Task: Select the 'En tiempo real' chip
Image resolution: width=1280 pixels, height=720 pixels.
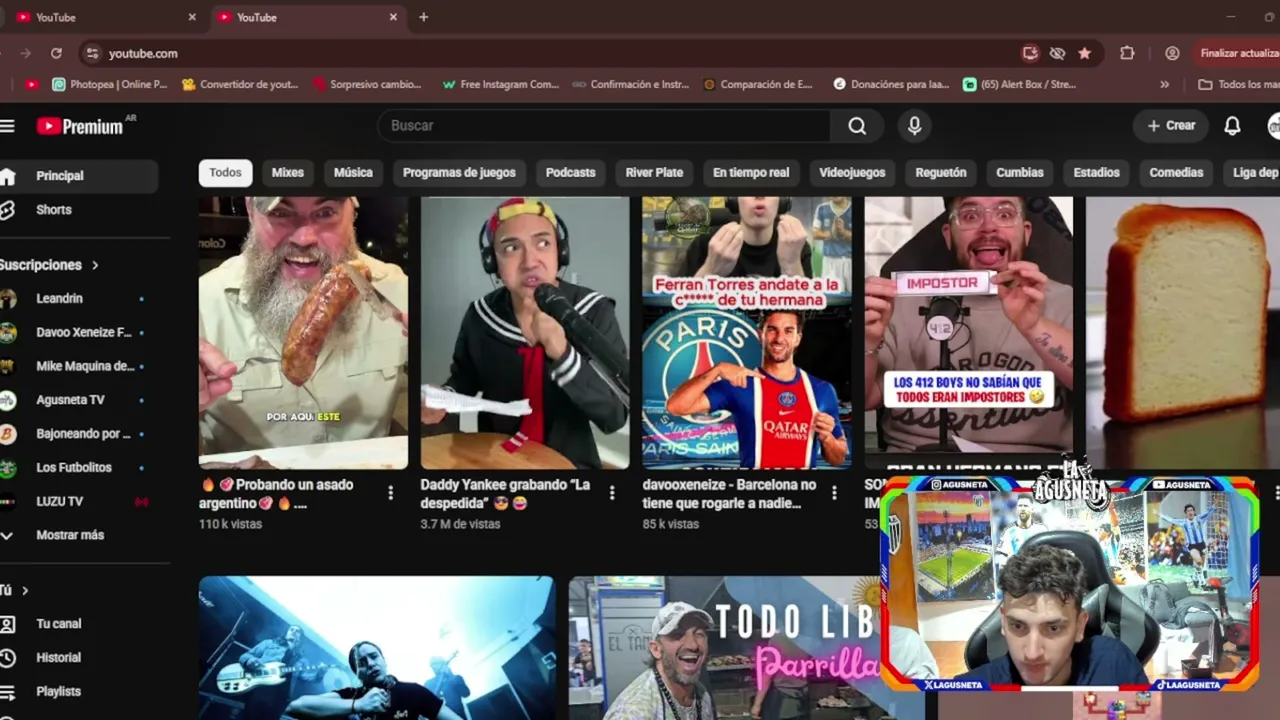Action: click(x=751, y=172)
